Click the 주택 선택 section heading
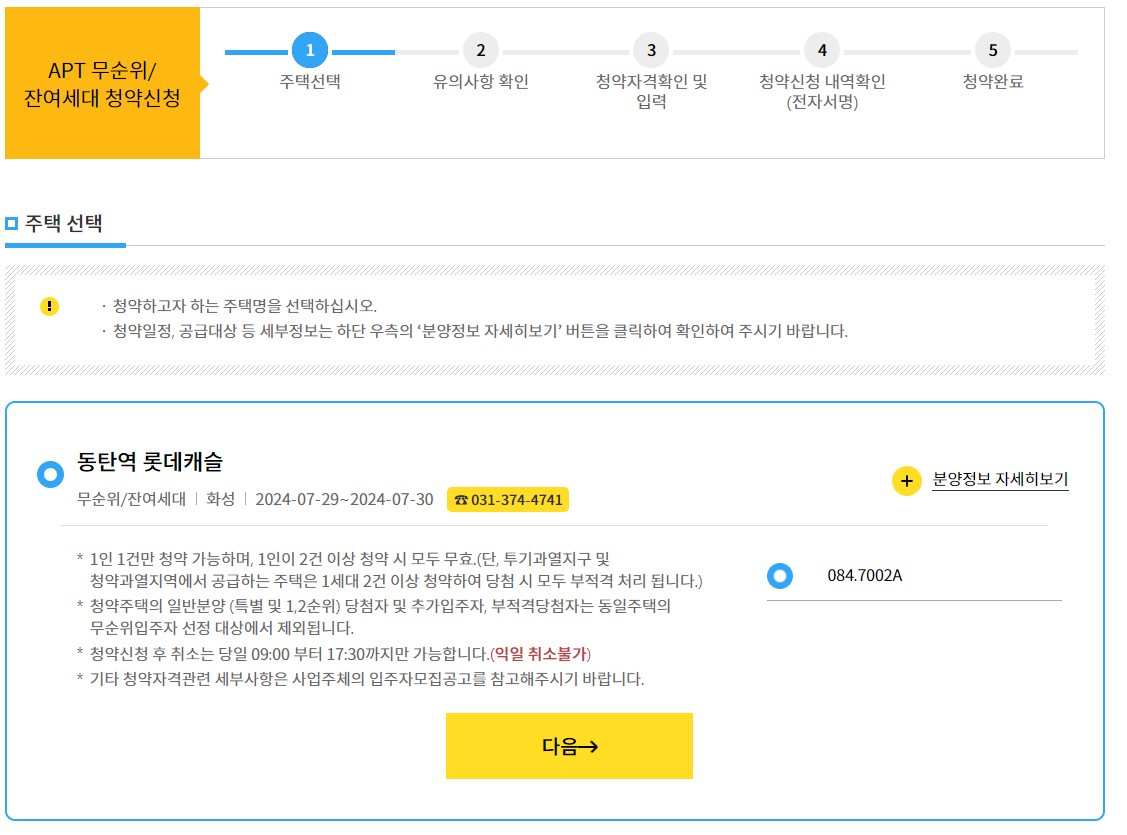This screenshot has height=835, width=1127. (64, 223)
